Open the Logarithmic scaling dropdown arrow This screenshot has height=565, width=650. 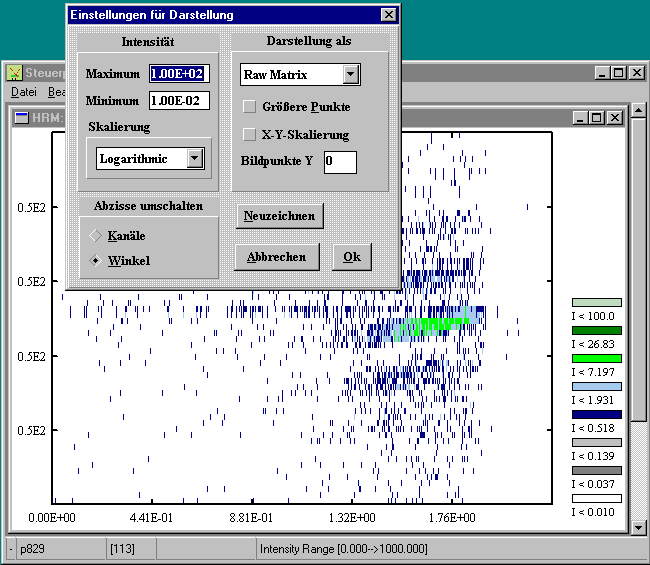tap(194, 158)
